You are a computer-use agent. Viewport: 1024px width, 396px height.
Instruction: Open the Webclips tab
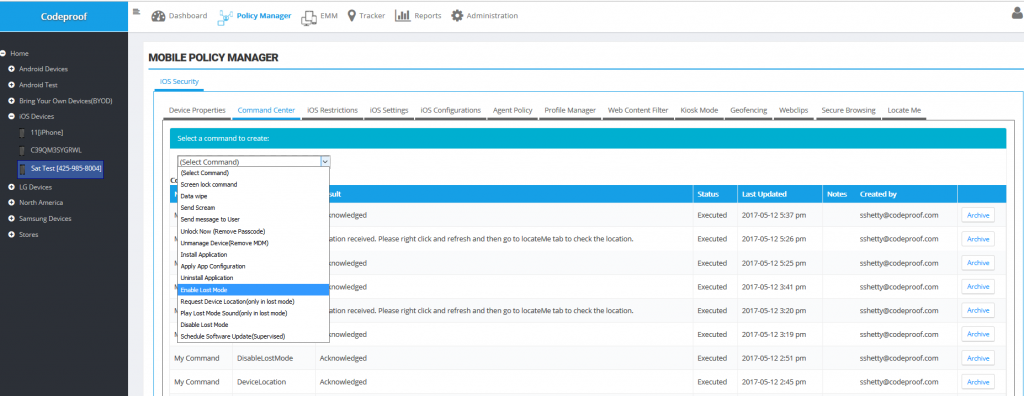793,110
